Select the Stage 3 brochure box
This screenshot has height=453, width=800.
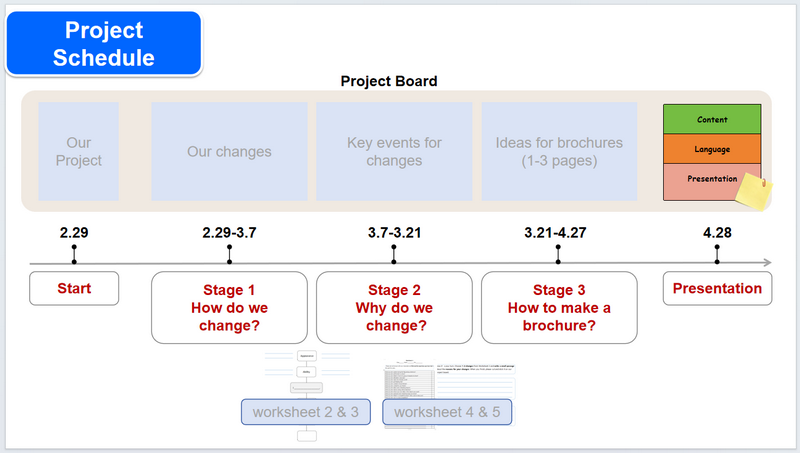click(560, 307)
